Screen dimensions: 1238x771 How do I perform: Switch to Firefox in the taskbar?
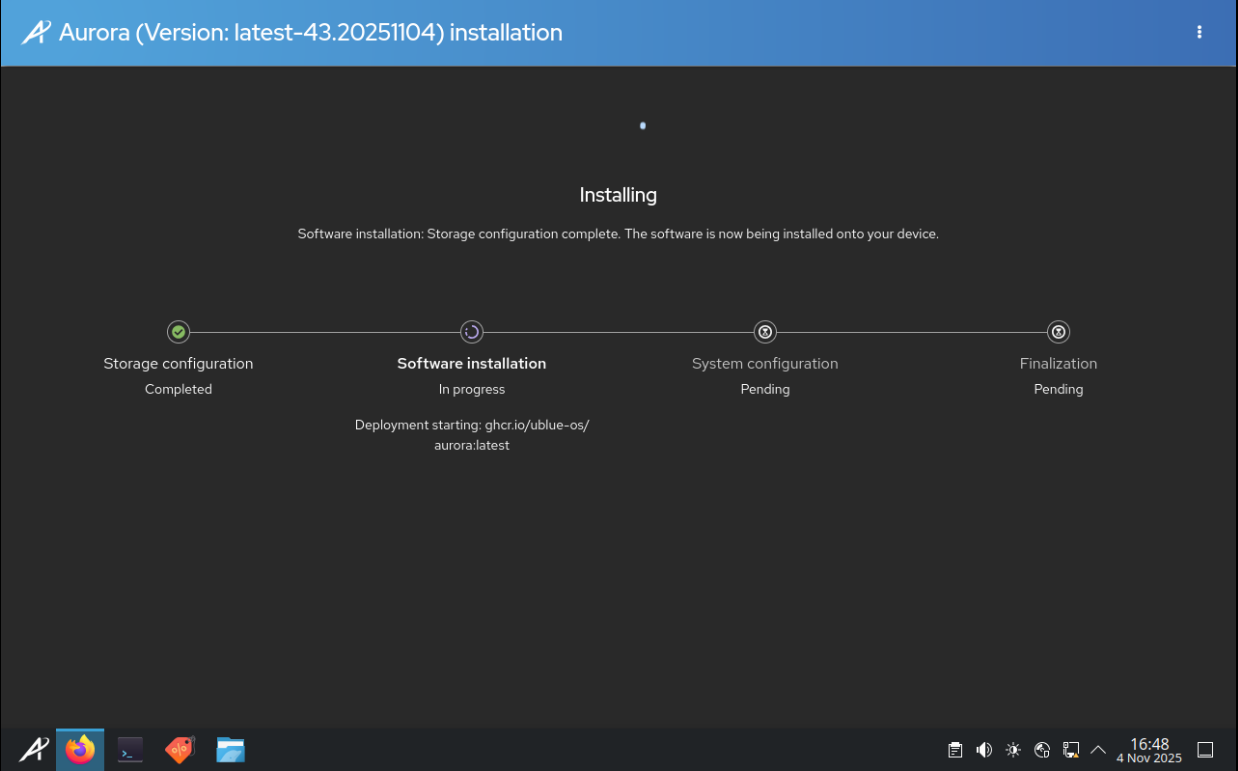point(80,749)
